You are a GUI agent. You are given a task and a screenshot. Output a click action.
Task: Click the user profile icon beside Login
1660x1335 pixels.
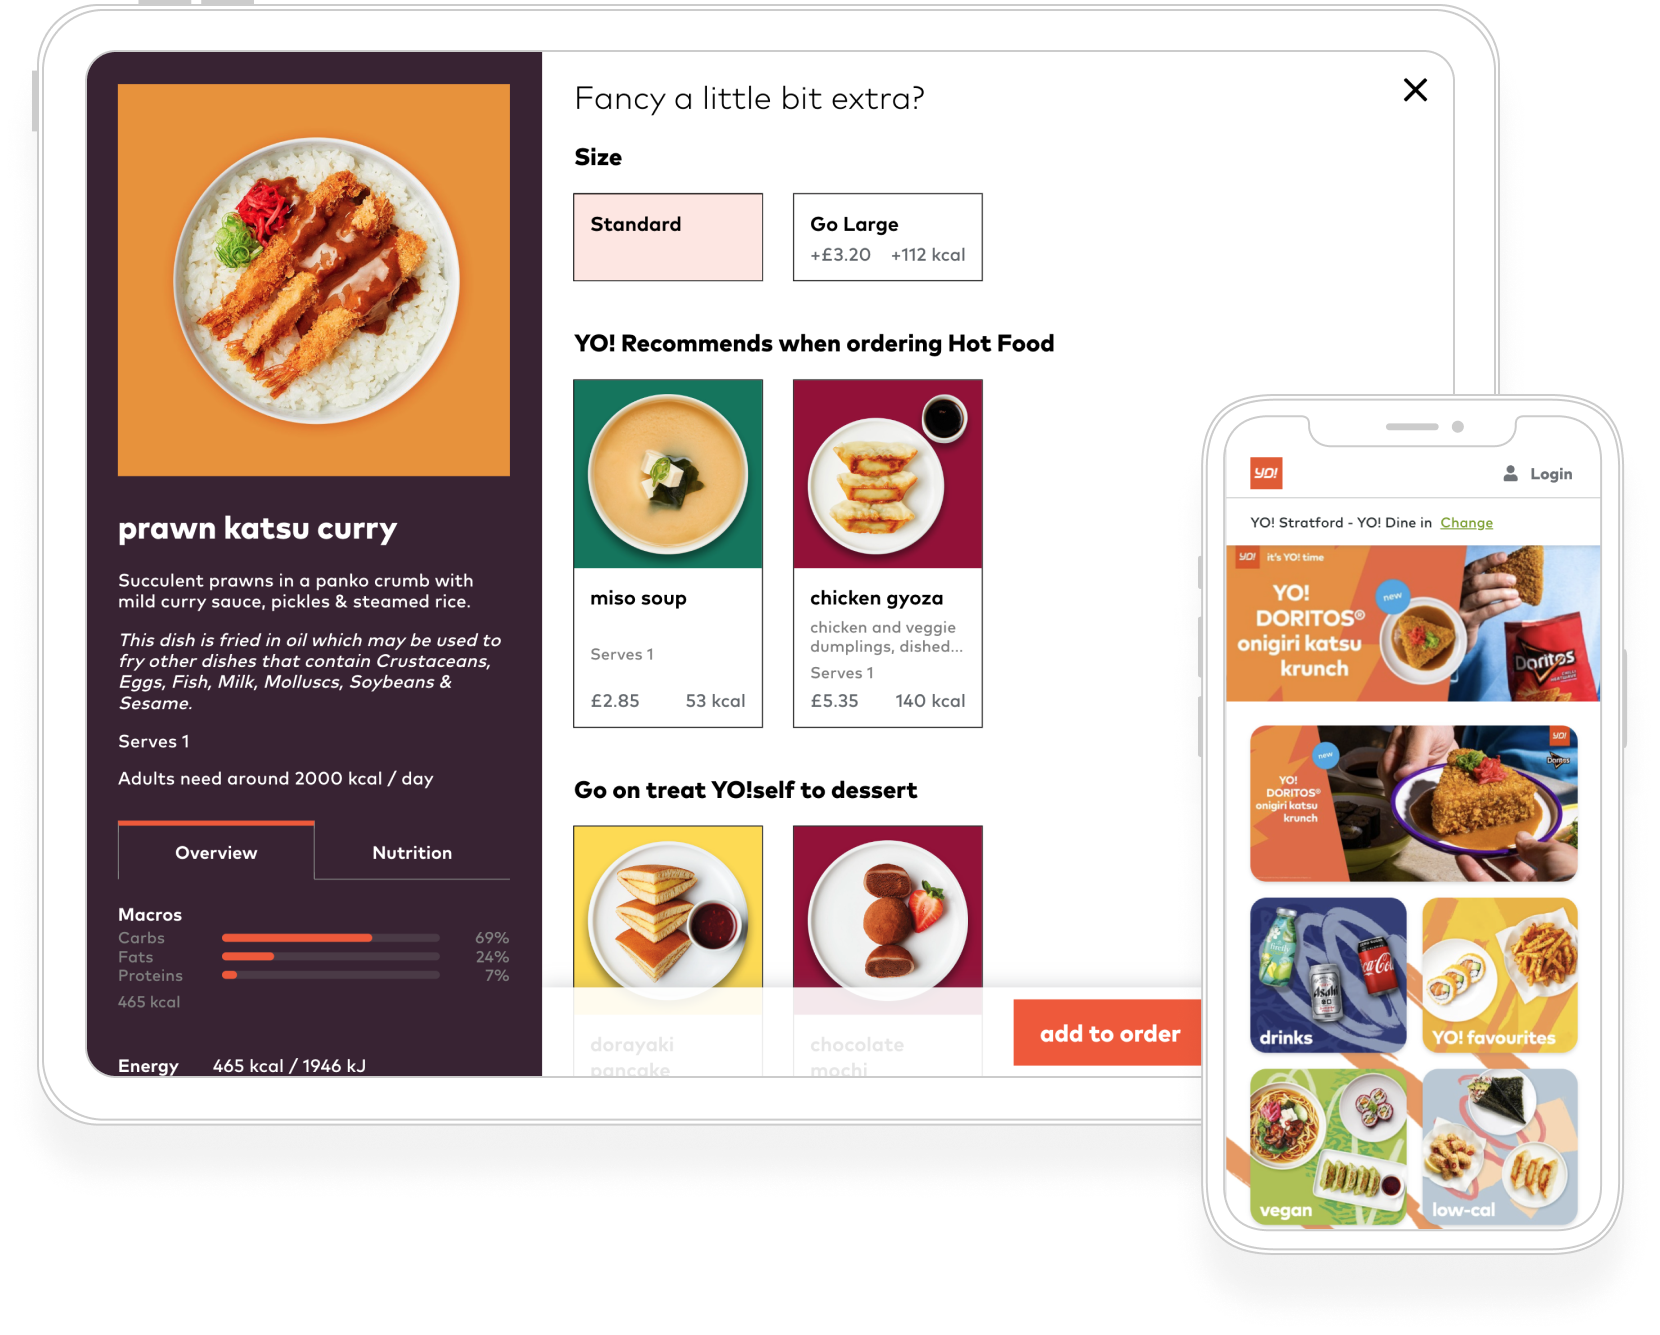click(1510, 473)
